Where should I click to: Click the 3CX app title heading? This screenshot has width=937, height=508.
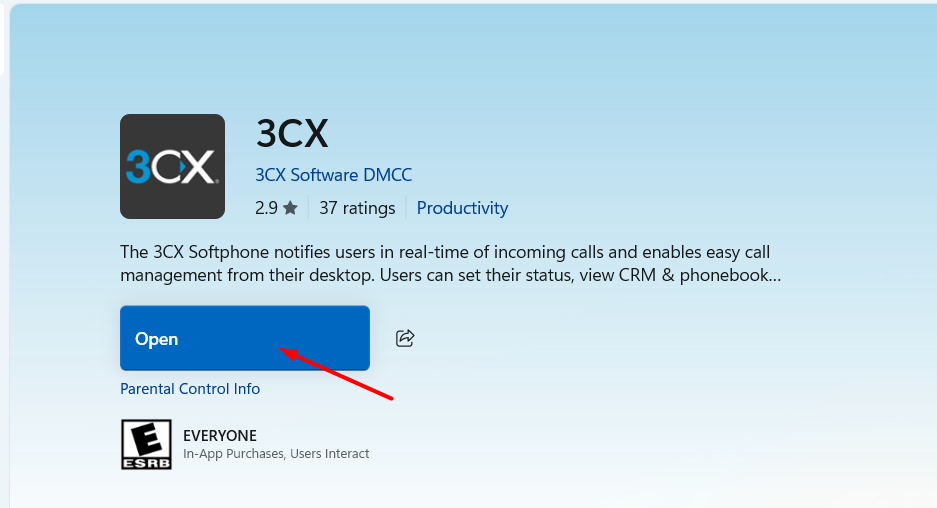(292, 133)
